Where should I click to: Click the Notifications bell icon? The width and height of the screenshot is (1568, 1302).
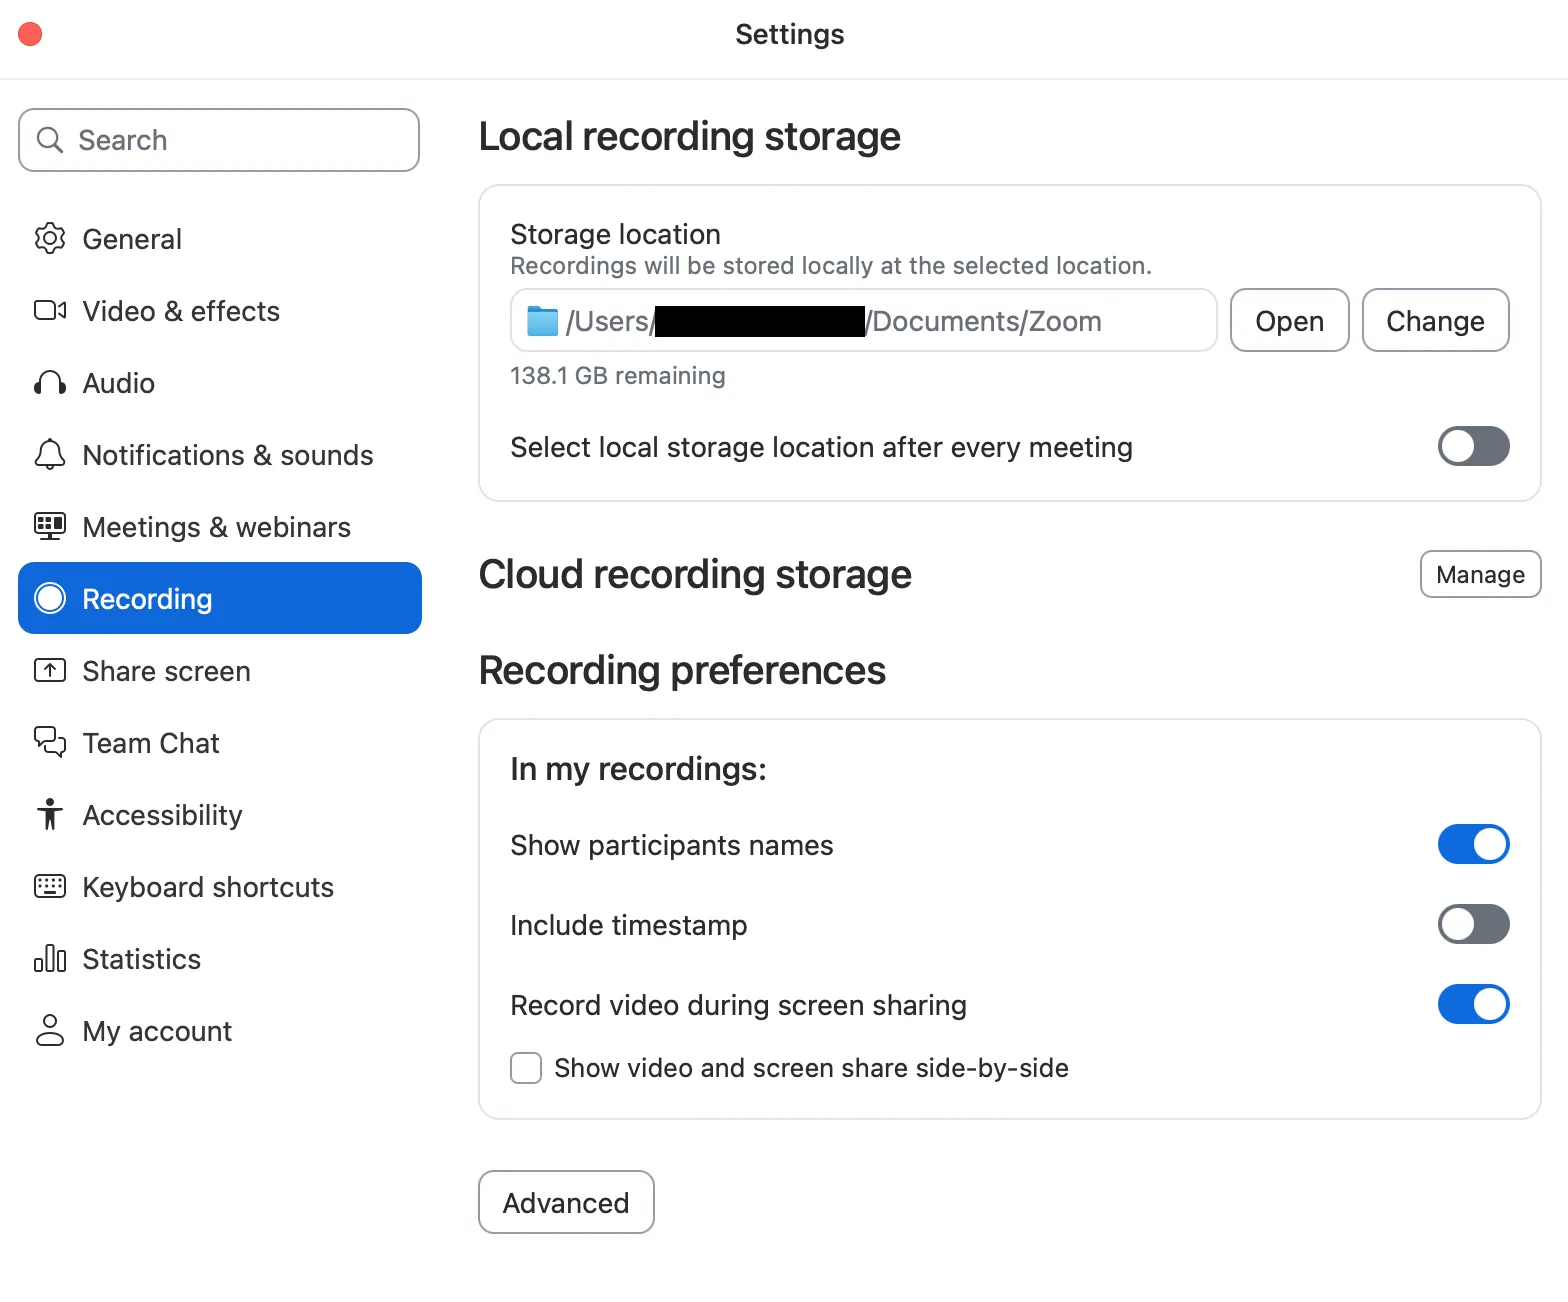pyautogui.click(x=50, y=455)
